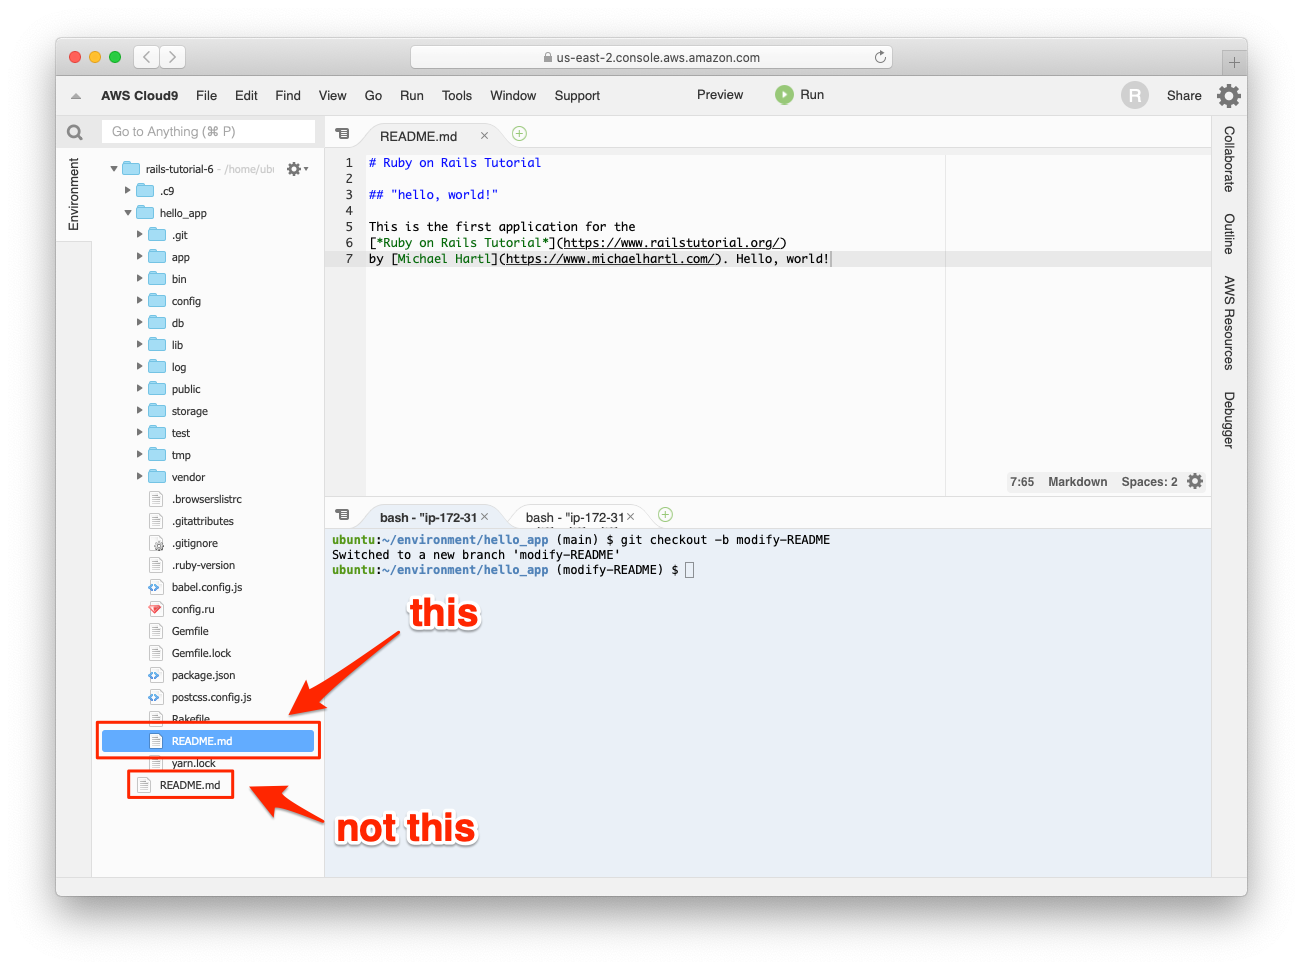Screen dimensions: 1303x970
Task: Collapse the hello_app folder
Action: (x=128, y=213)
